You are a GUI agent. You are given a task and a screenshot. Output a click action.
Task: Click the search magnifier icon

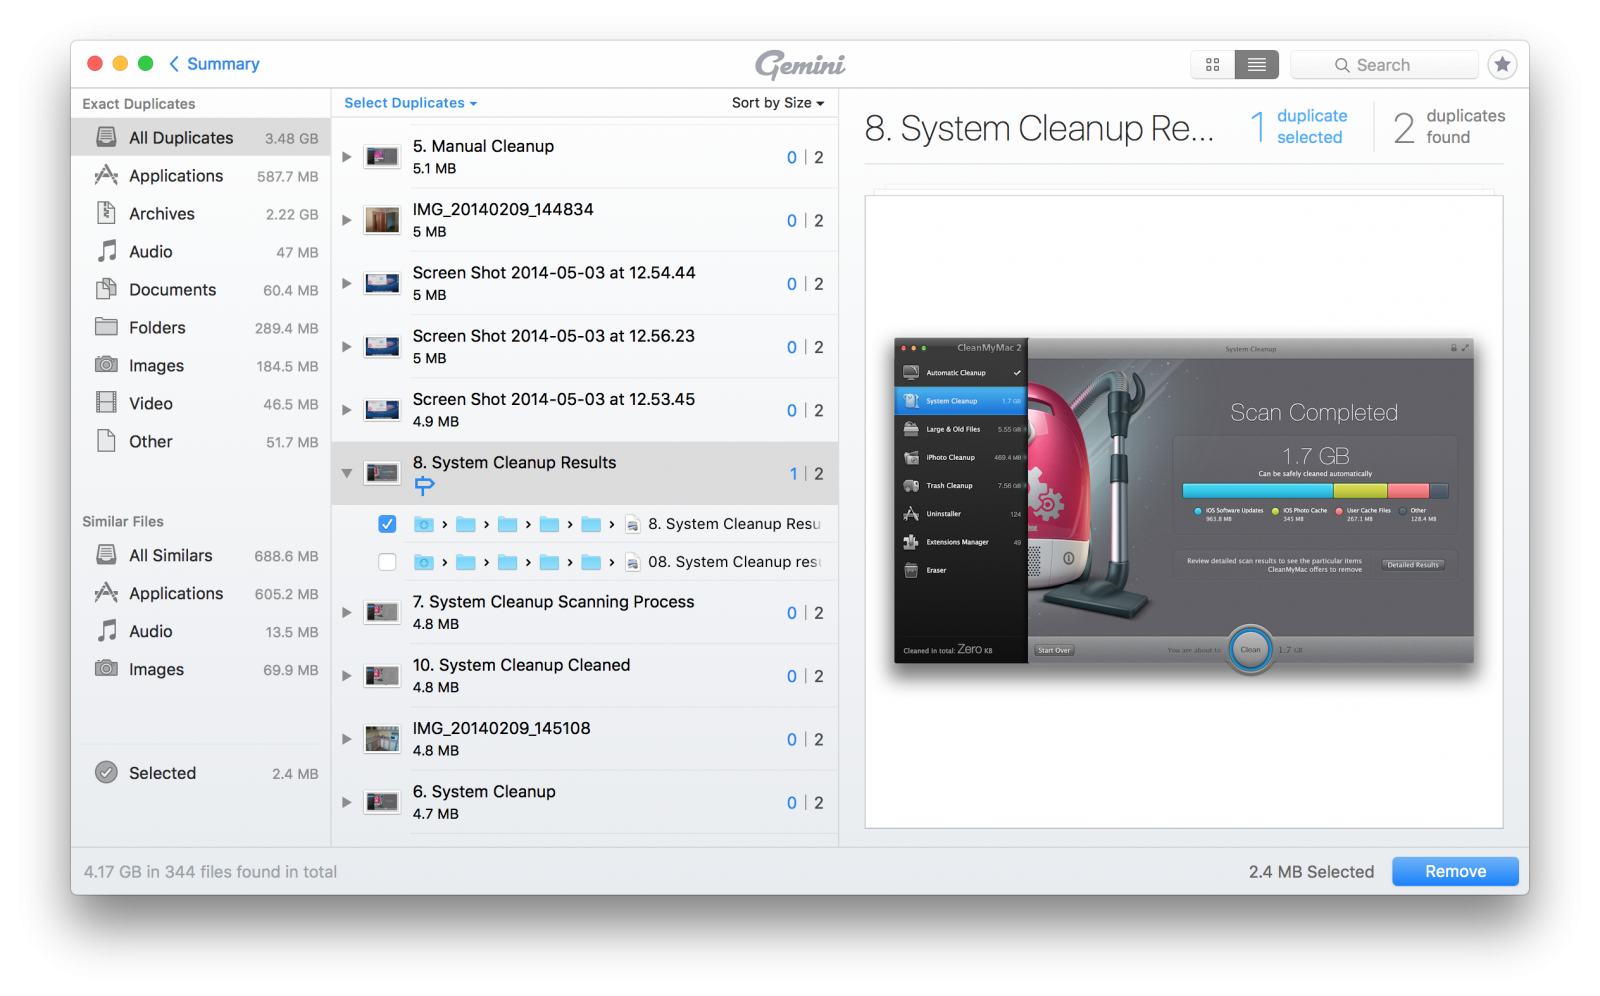pyautogui.click(x=1342, y=65)
